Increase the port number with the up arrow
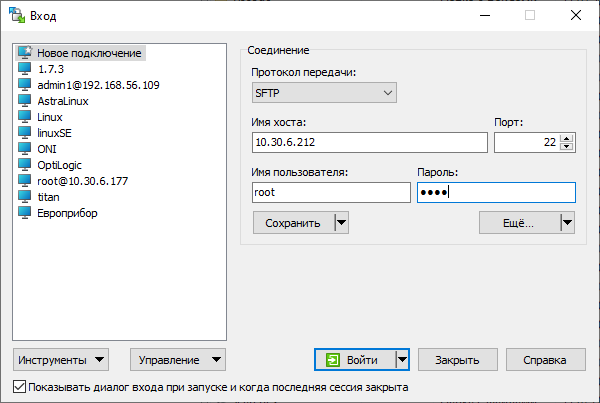The image size is (600, 403). pyautogui.click(x=567, y=139)
